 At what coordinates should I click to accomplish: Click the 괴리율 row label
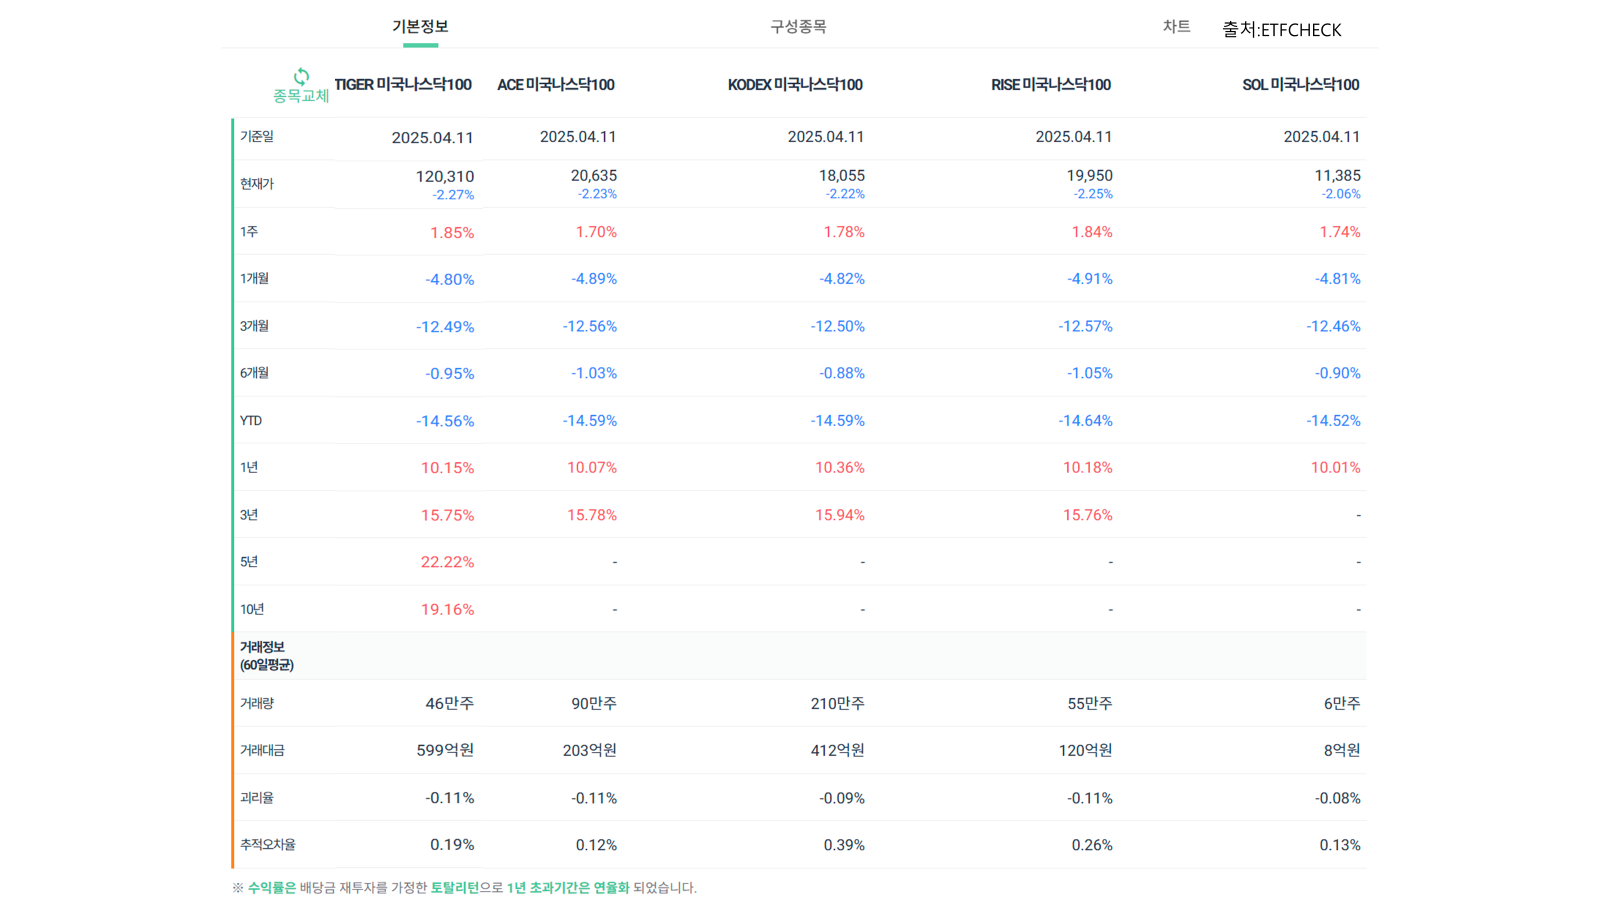257,798
